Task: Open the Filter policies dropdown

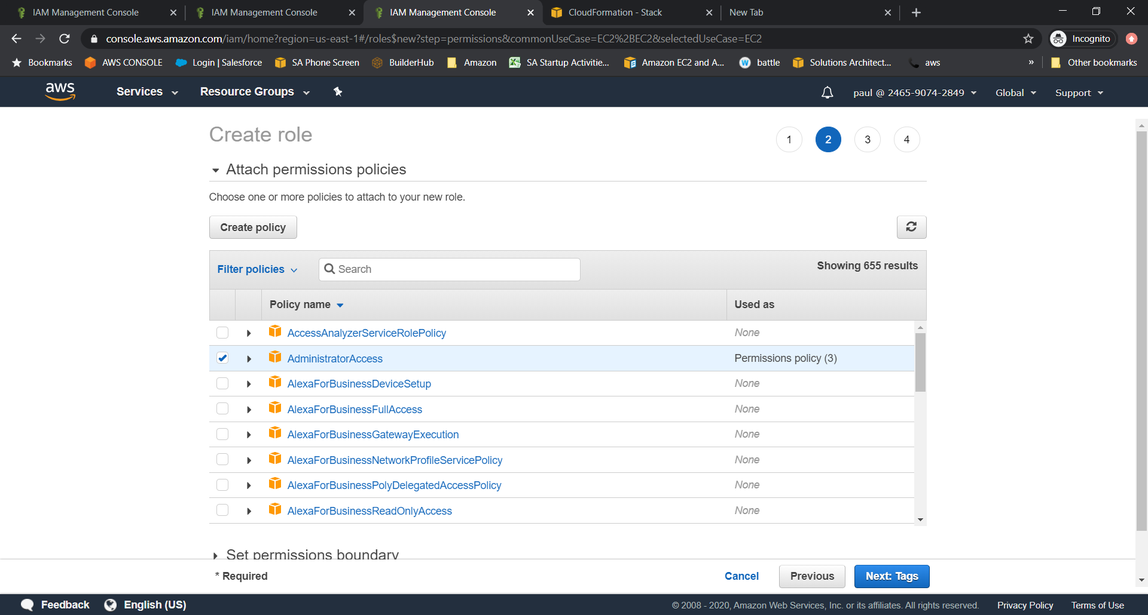Action: pos(257,269)
